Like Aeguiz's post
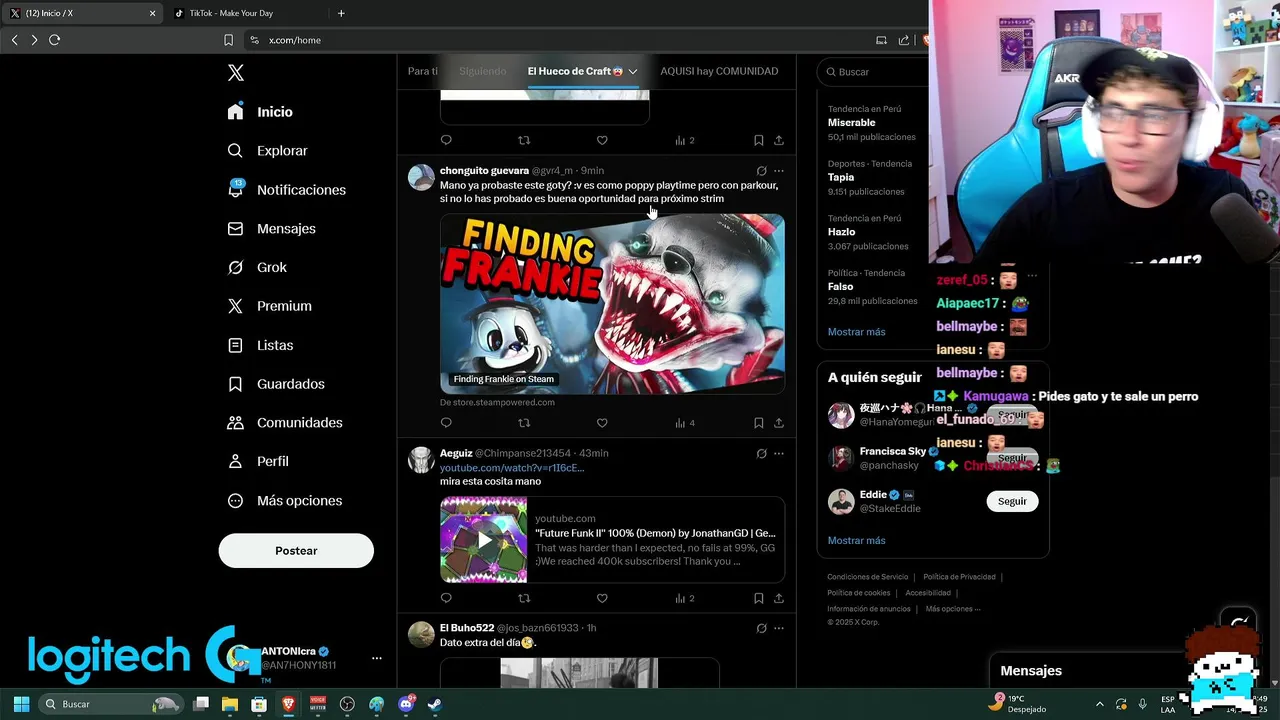This screenshot has height=720, width=1280. coord(602,598)
